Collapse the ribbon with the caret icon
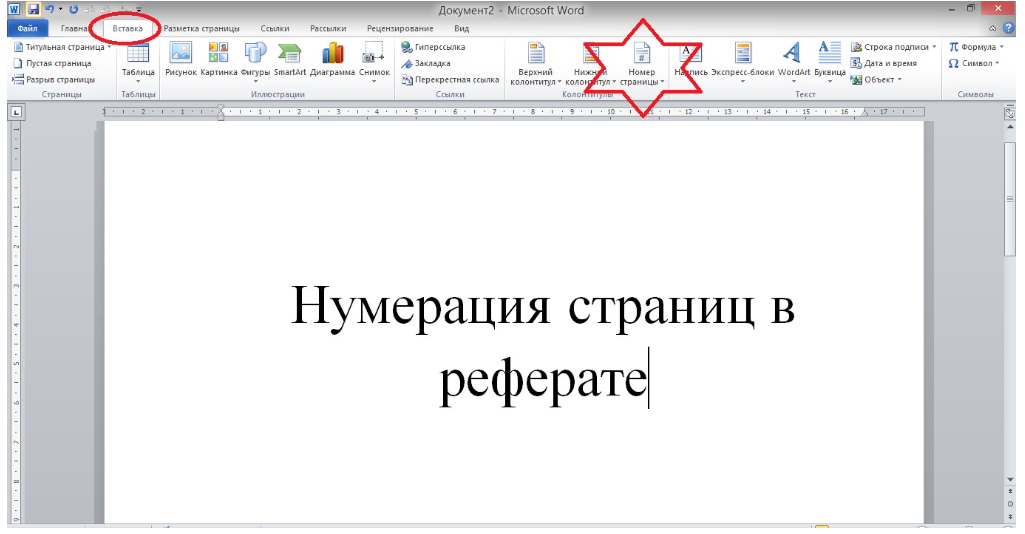 [993, 28]
